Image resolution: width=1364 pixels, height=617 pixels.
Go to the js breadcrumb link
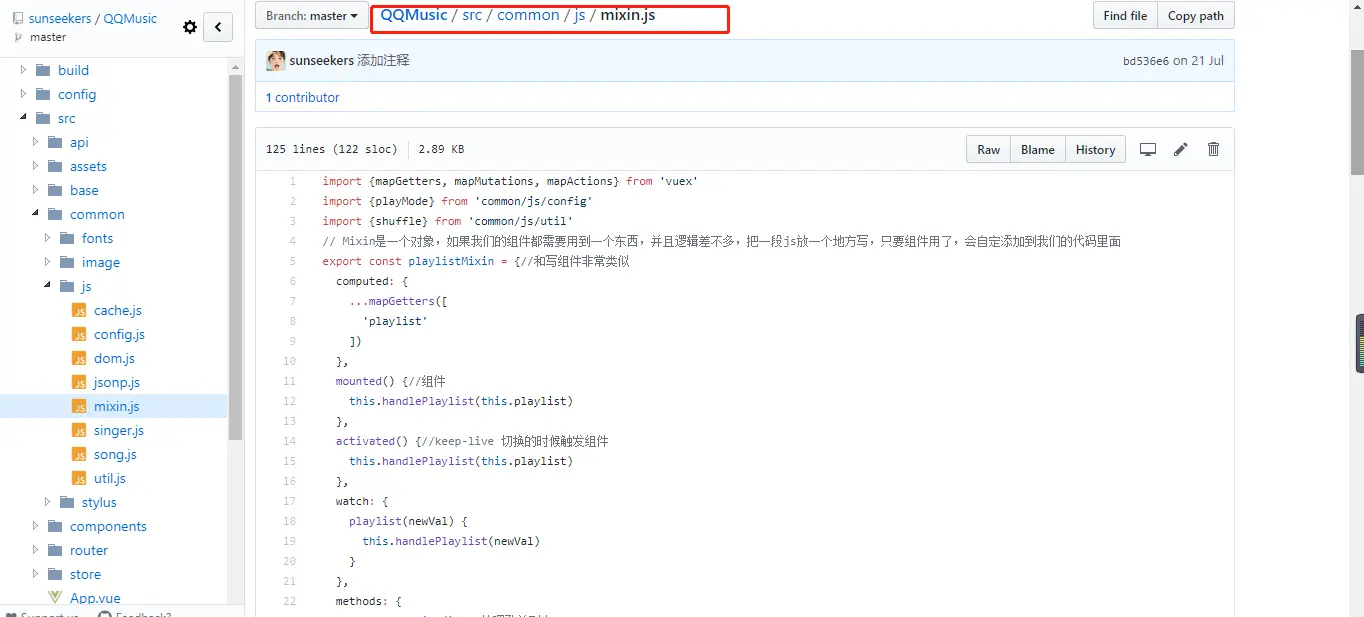[580, 15]
